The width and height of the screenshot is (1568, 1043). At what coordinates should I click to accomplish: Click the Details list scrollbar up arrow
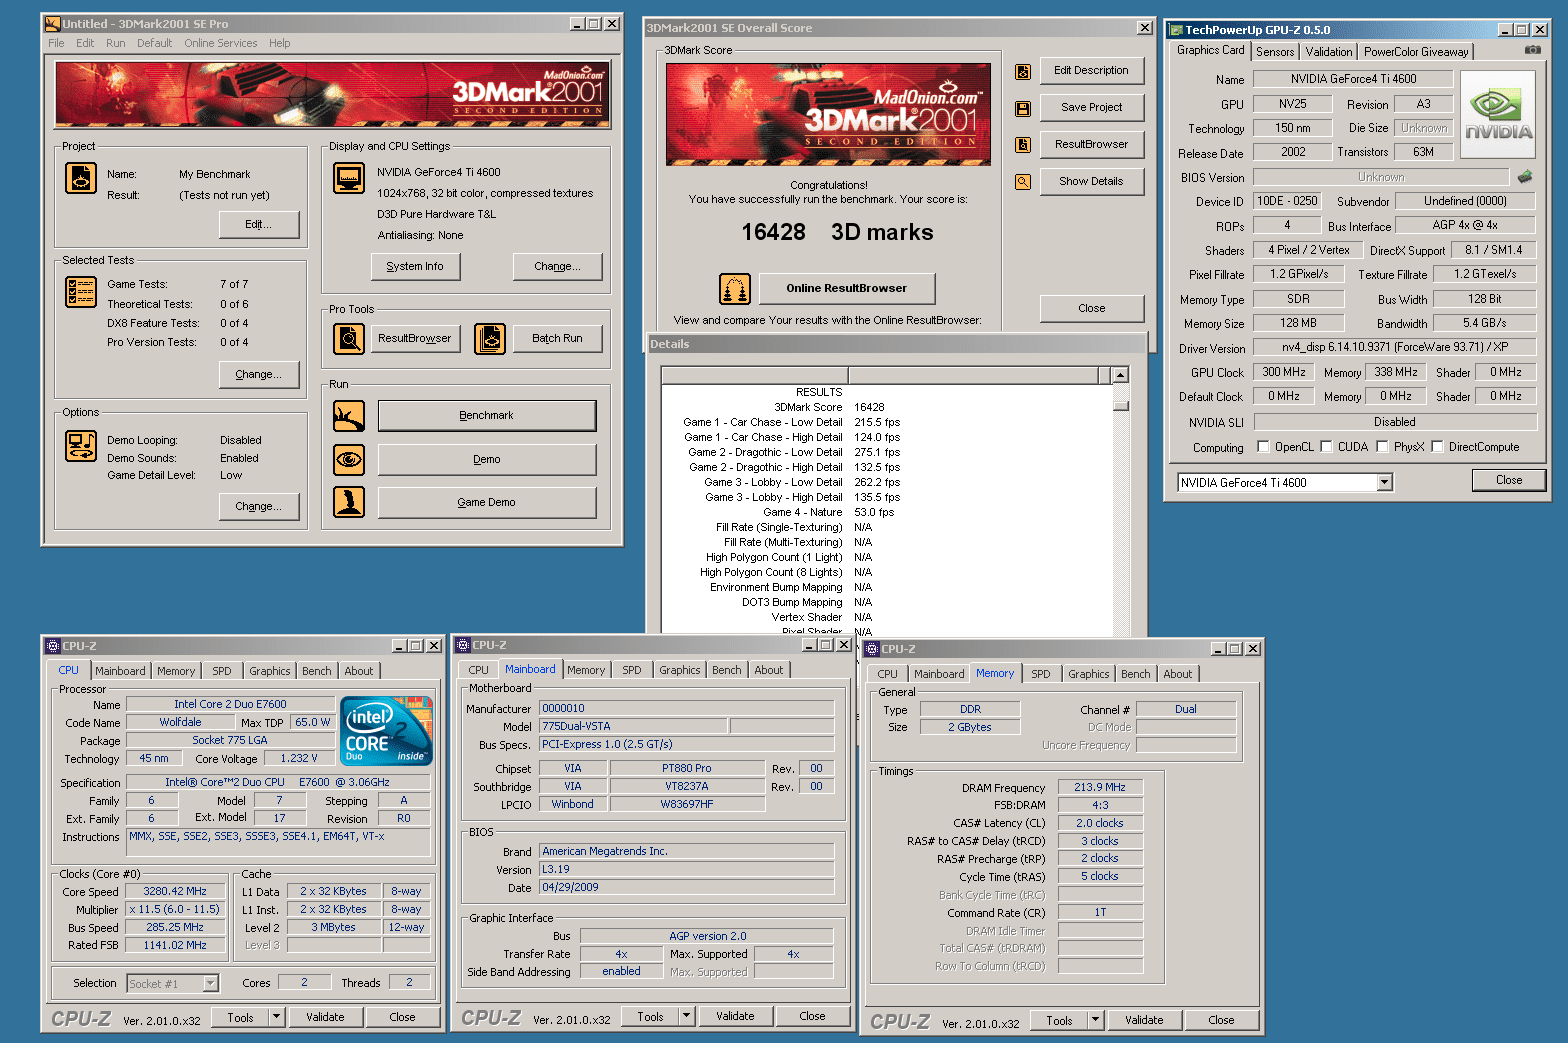point(1121,375)
